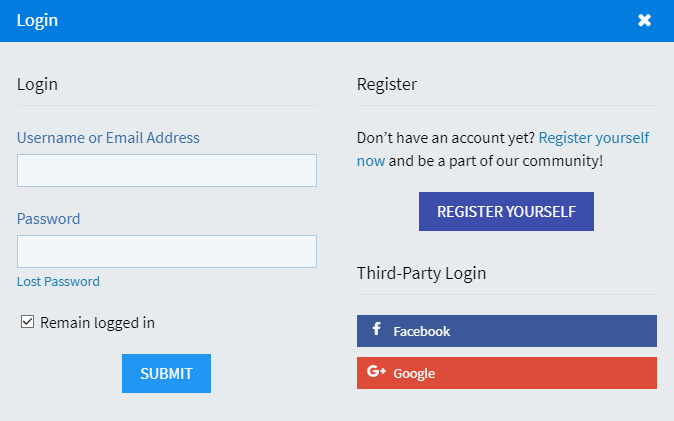Image resolution: width=674 pixels, height=421 pixels.
Task: Click the Google+ logo icon
Action: [376, 371]
